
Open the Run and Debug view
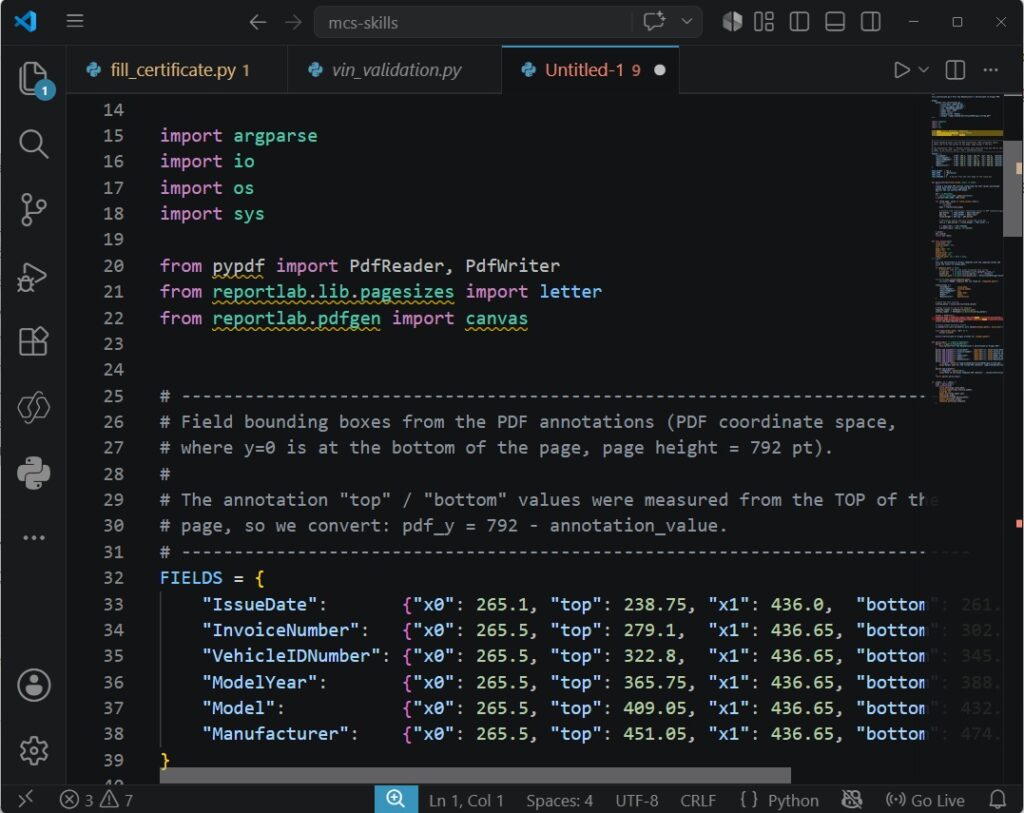tap(33, 276)
